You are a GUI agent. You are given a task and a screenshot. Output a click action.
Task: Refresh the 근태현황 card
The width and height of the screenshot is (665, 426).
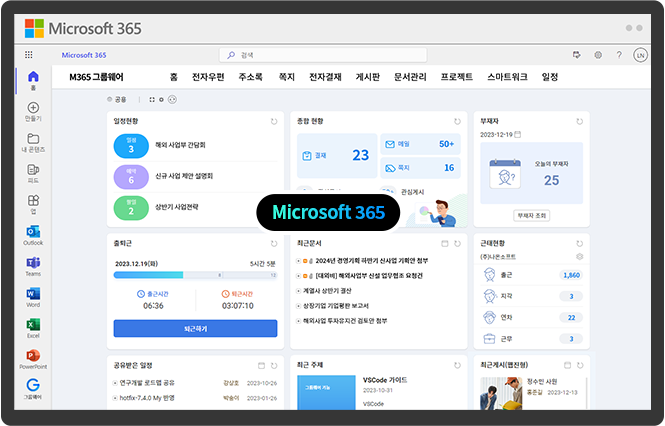(x=579, y=244)
